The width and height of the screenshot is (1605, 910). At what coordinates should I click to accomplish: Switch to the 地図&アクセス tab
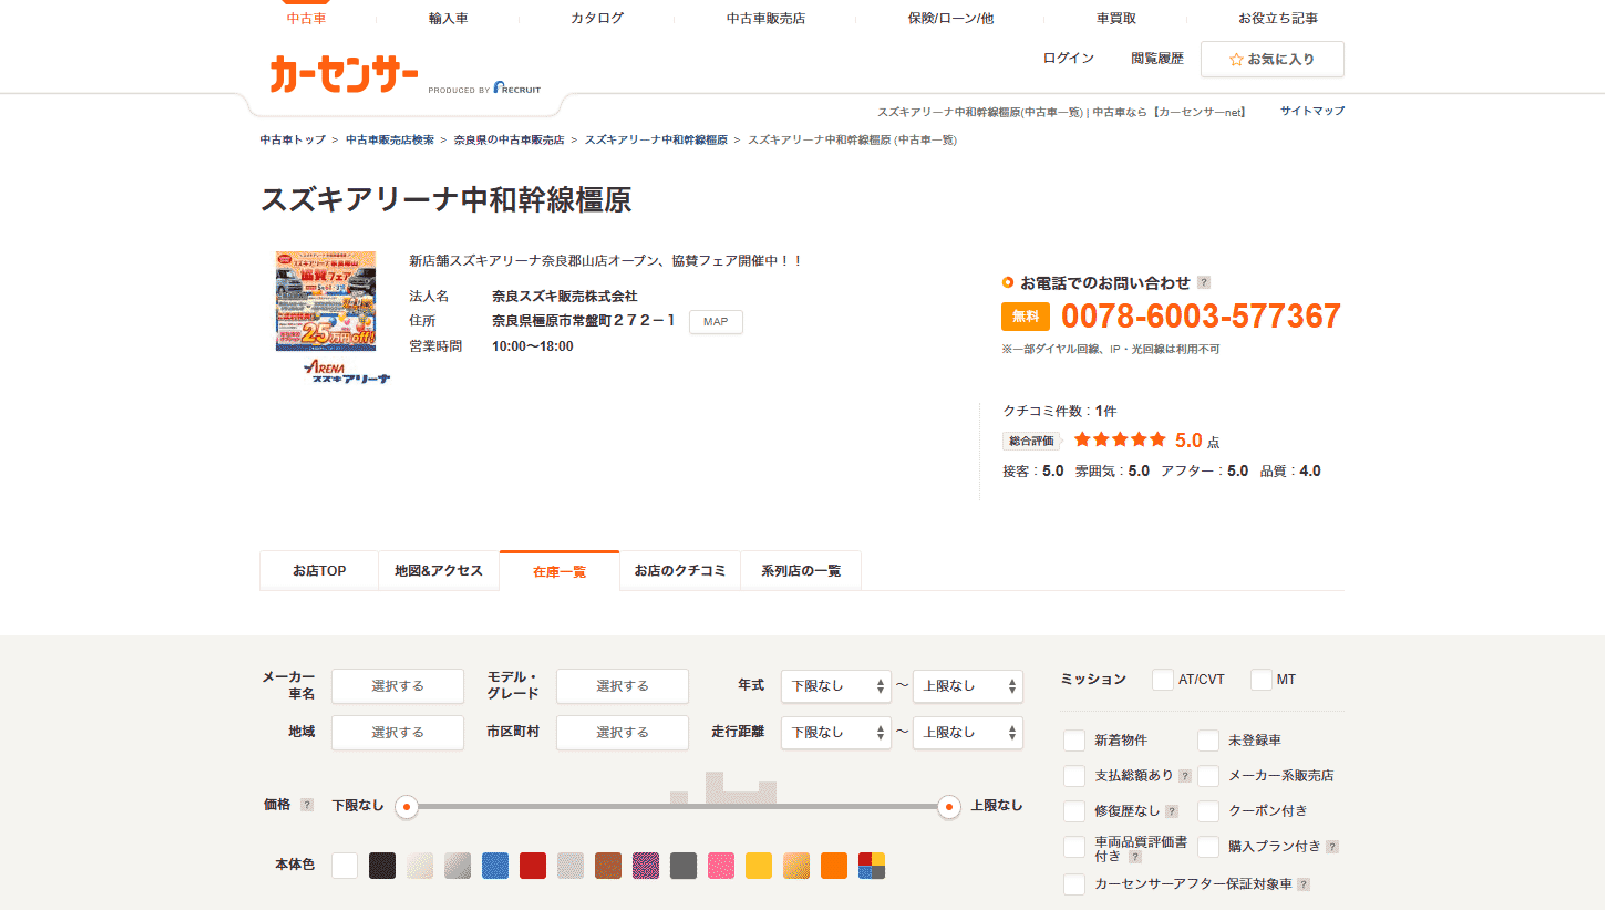[x=439, y=571]
